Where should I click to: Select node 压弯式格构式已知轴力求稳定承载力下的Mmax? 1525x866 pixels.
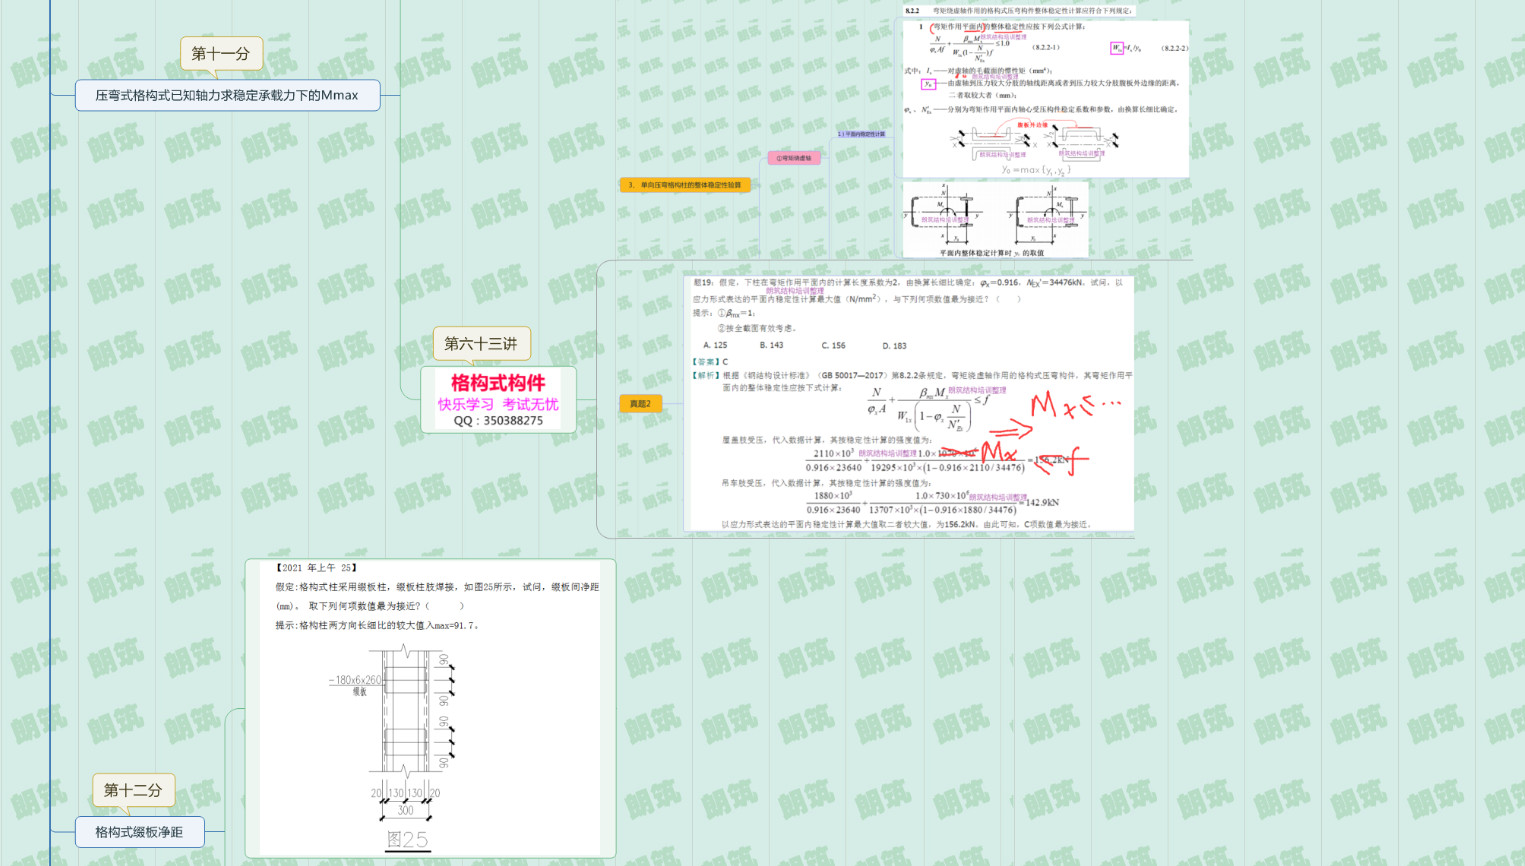pos(227,95)
